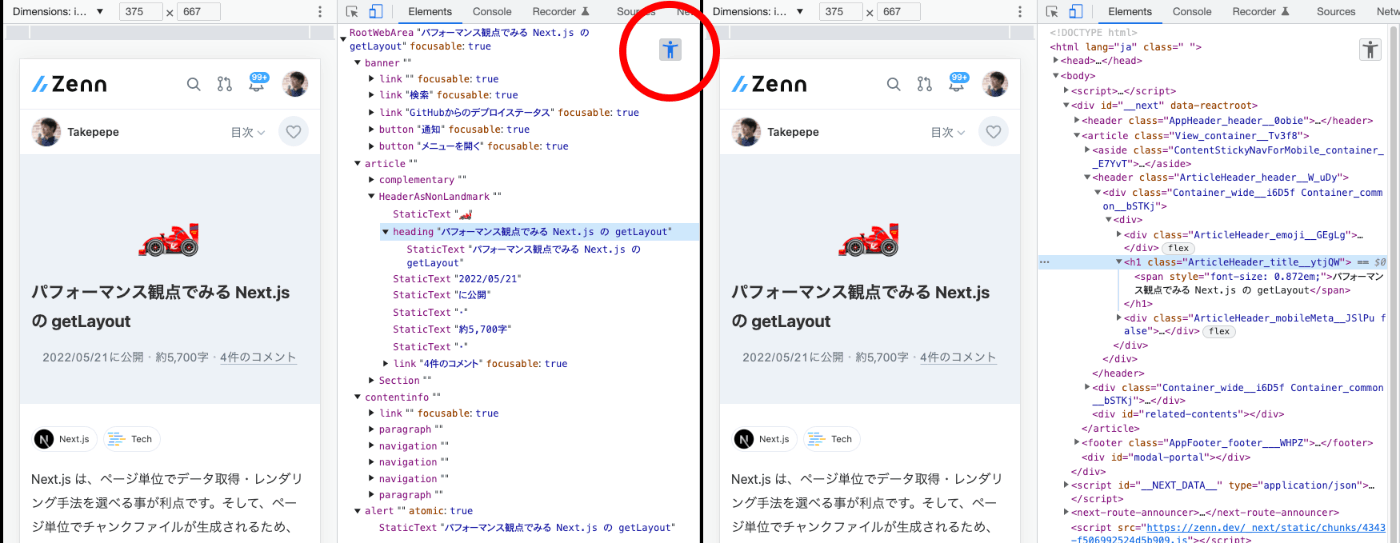The width and height of the screenshot is (1400, 543).
Task: Expand the complementary node in the accessibility tree
Action: tap(372, 180)
